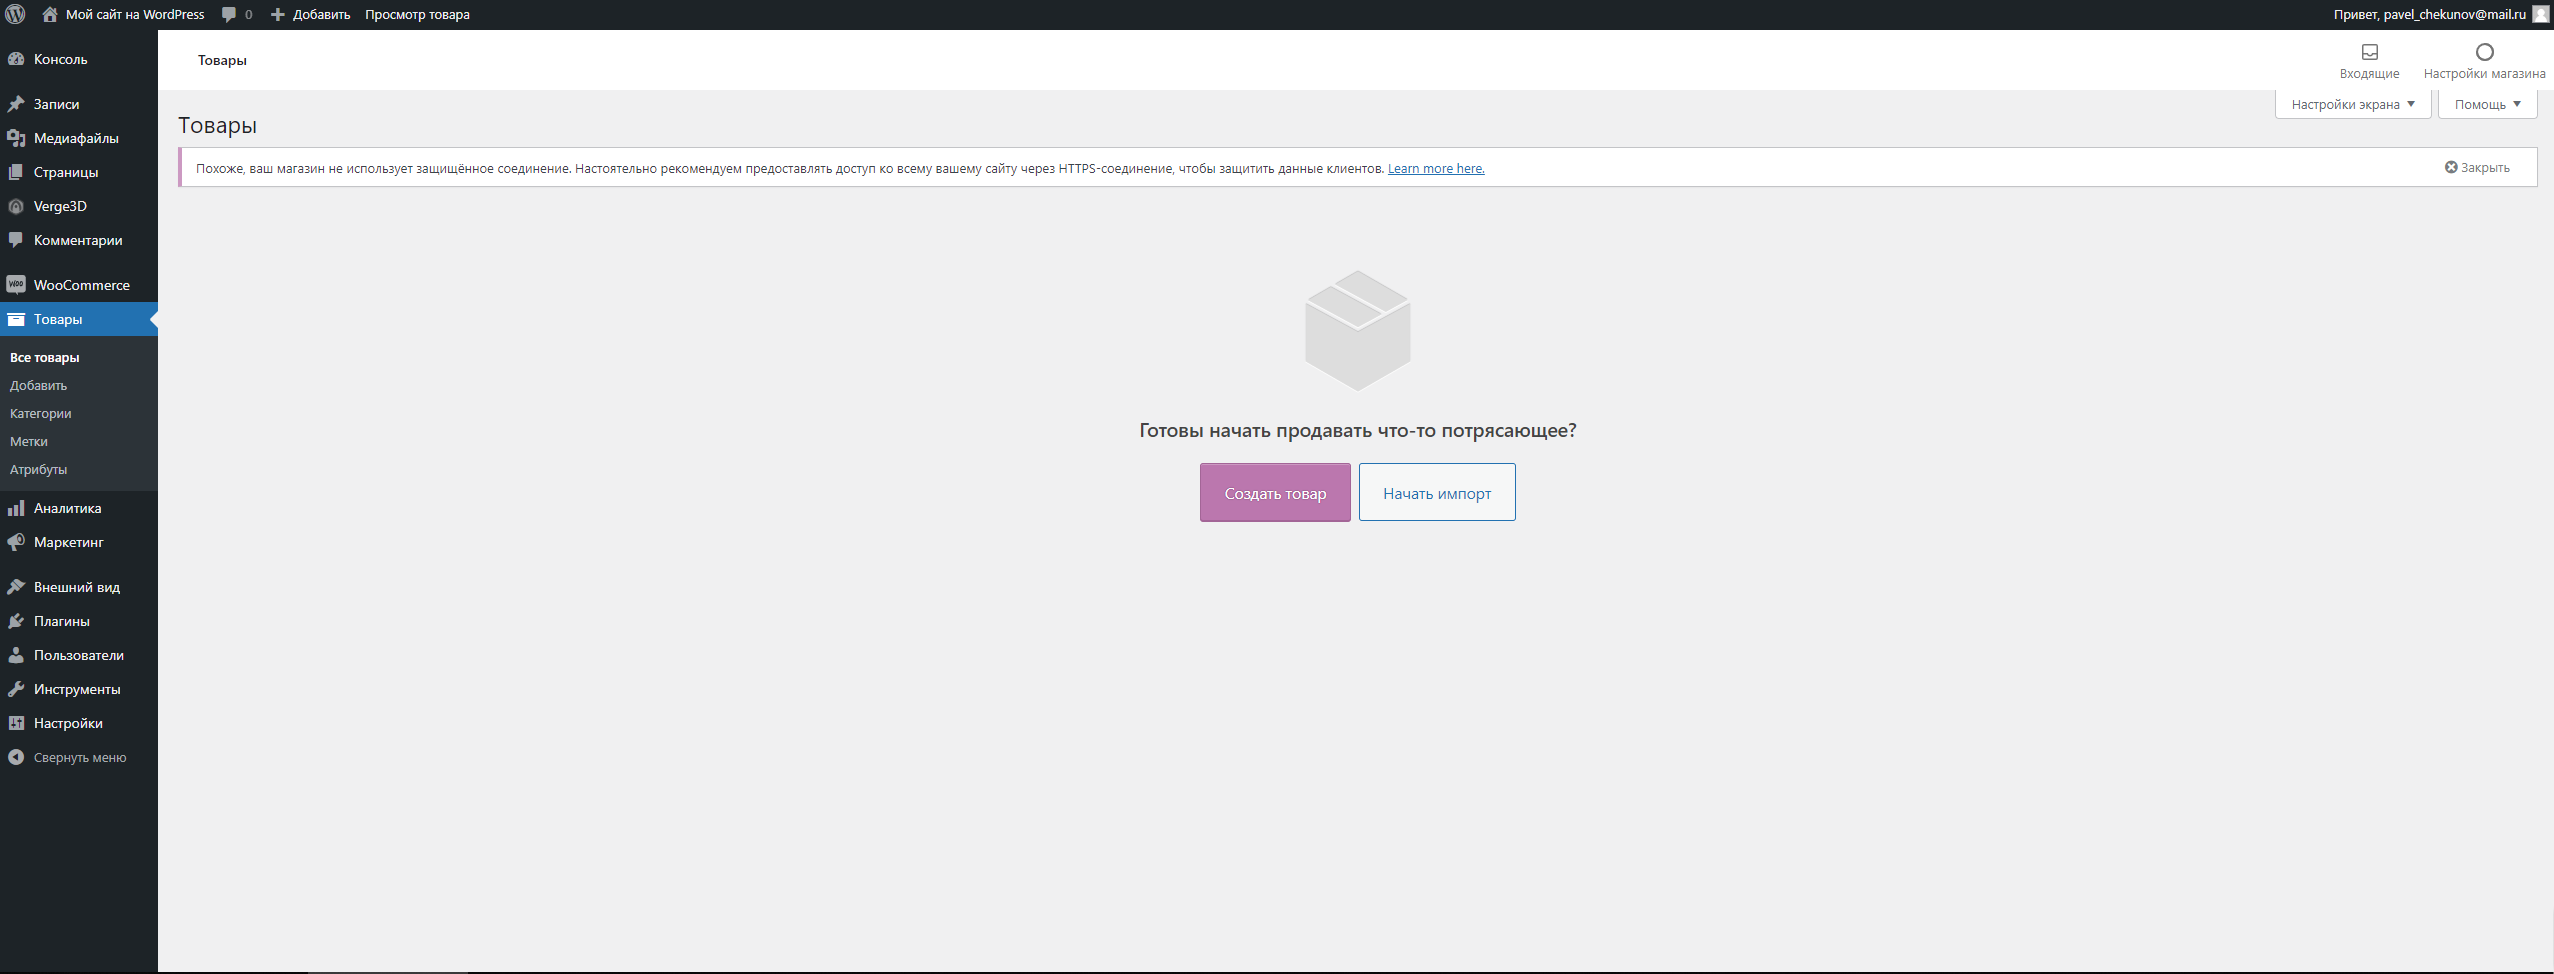Click the Verge3D icon in sidebar
Viewport: 2554px width, 974px height.
[16, 206]
